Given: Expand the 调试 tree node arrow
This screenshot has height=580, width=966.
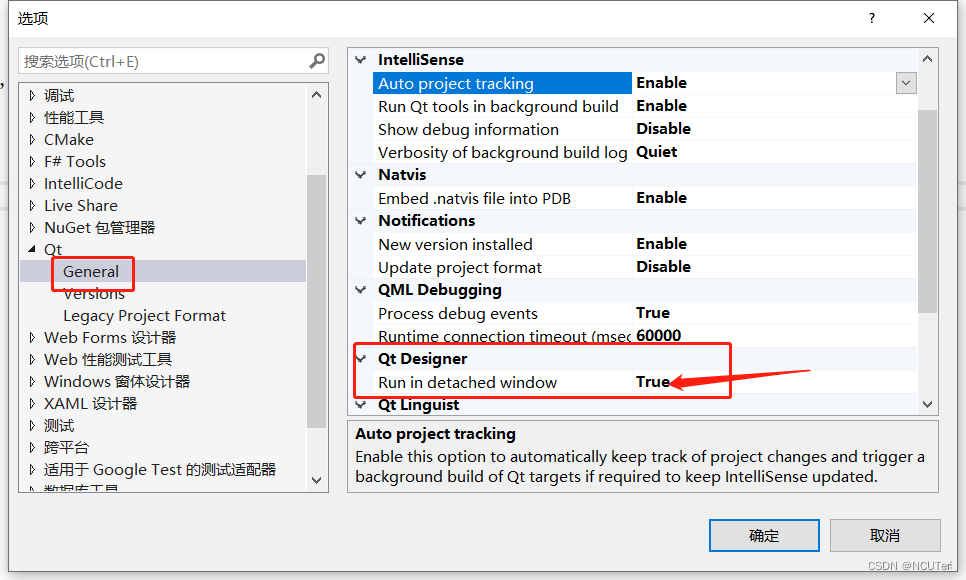Looking at the screenshot, I should pos(31,95).
